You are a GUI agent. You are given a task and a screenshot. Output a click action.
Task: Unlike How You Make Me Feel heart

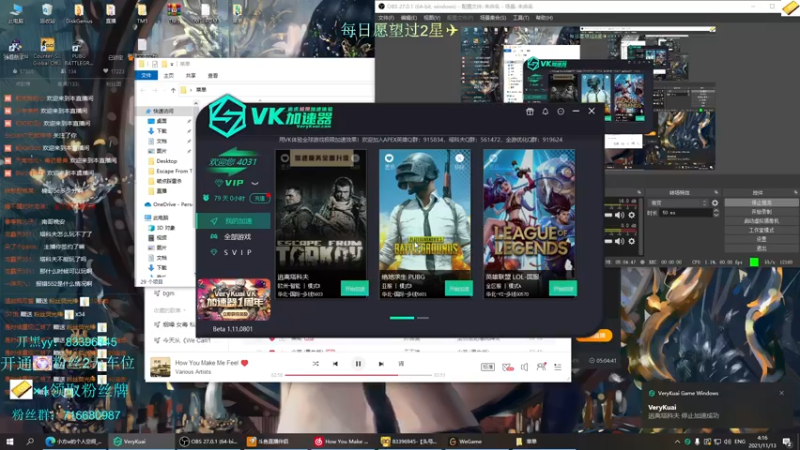pos(244,363)
